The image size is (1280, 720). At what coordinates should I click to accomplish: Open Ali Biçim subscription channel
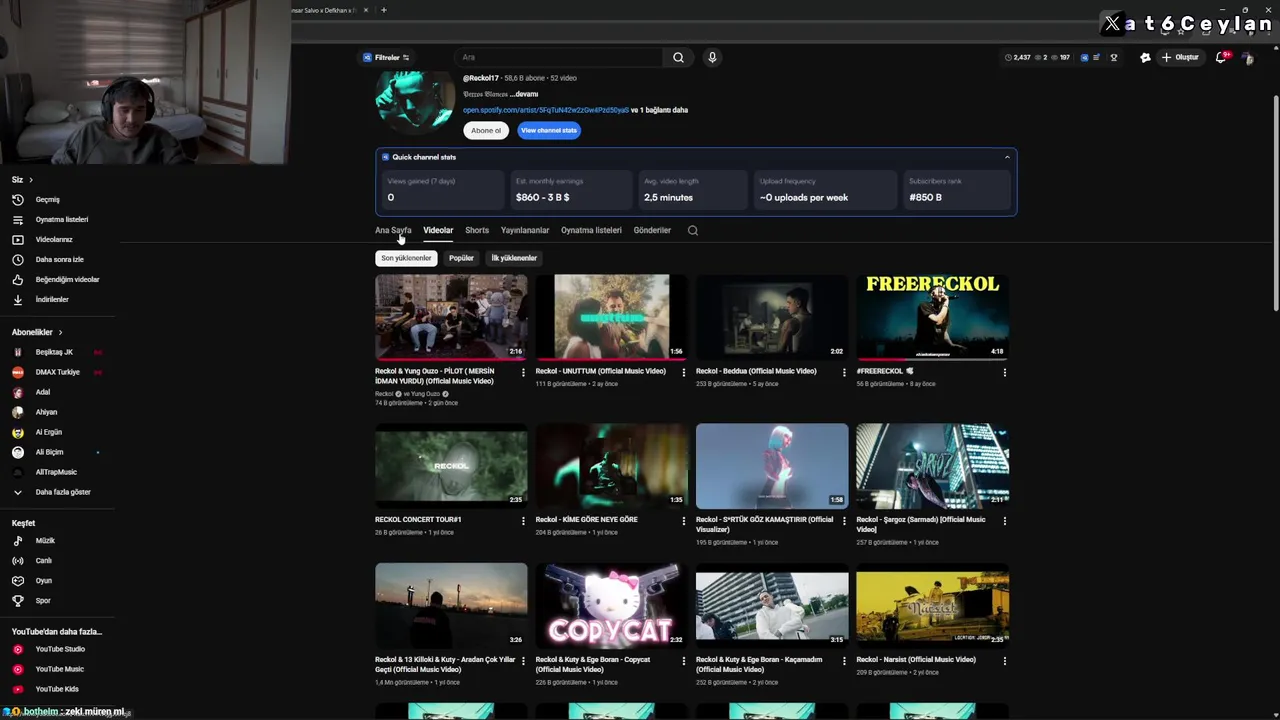(x=50, y=452)
